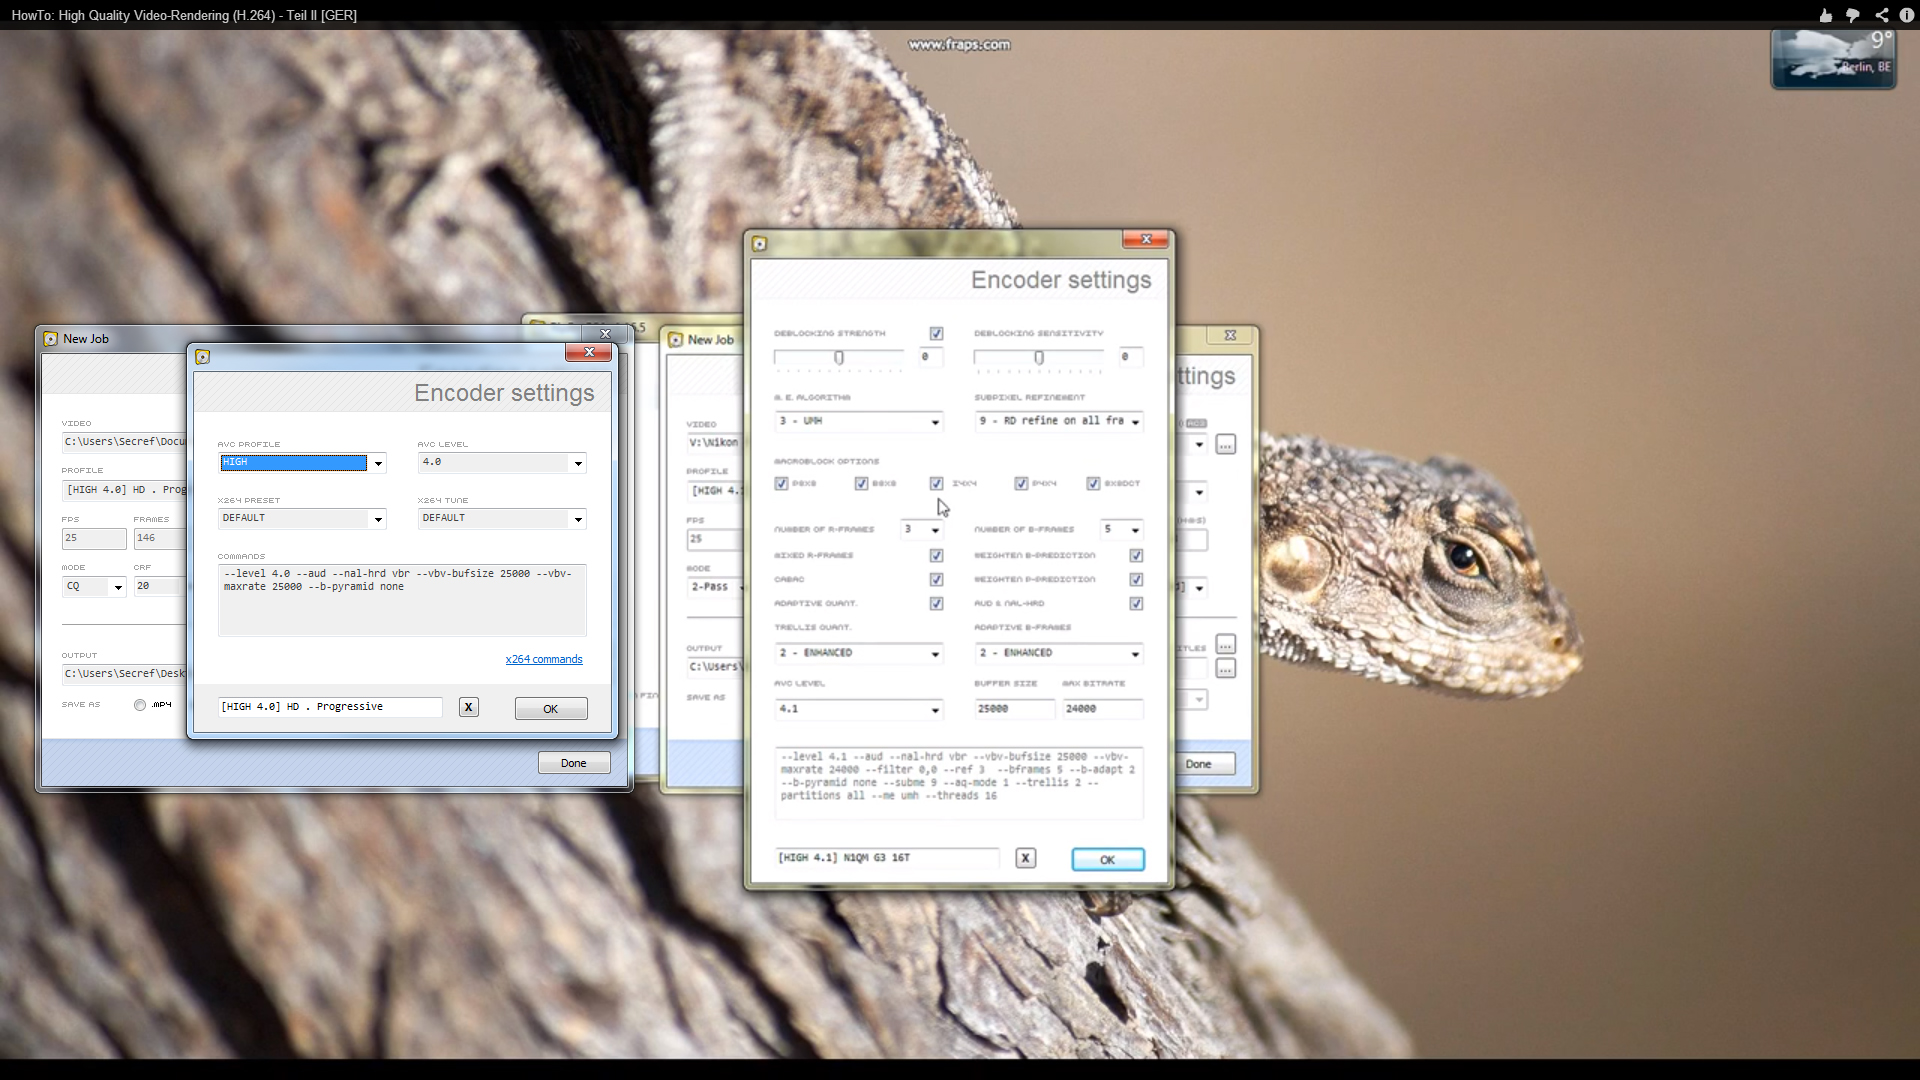Click the video info icon
The height and width of the screenshot is (1080, 1920).
(1907, 15)
